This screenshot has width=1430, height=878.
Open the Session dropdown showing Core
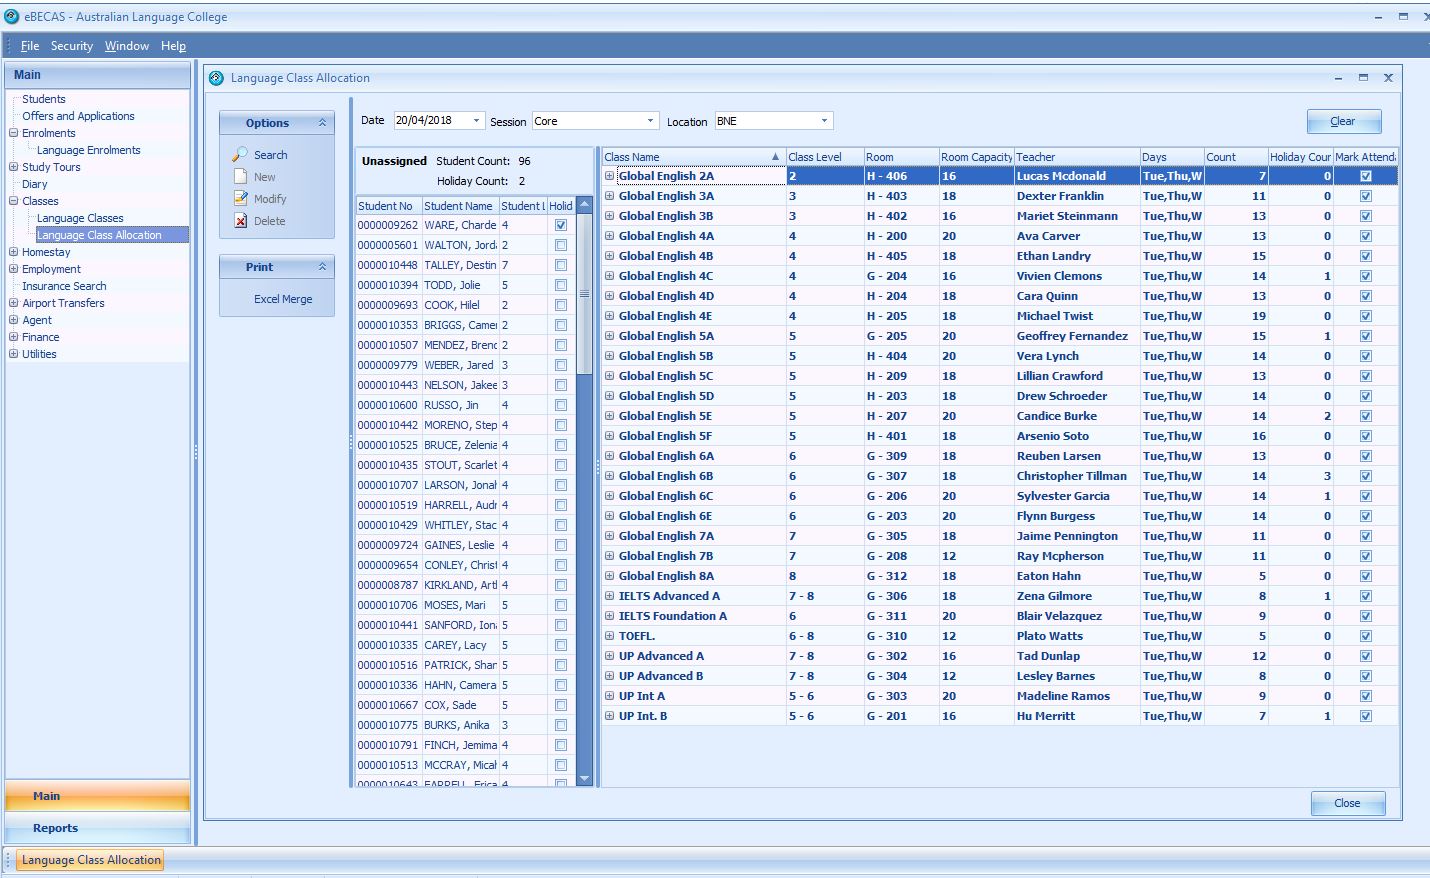coord(650,121)
